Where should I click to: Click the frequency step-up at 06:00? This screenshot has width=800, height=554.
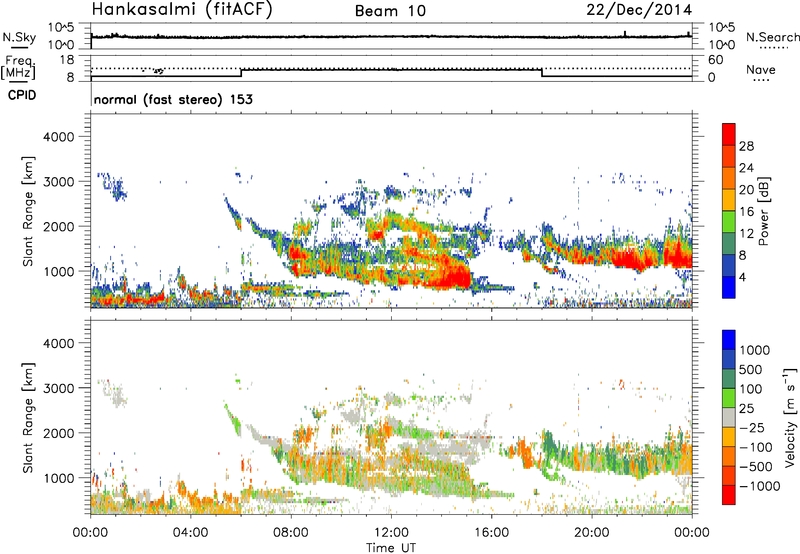(x=241, y=73)
